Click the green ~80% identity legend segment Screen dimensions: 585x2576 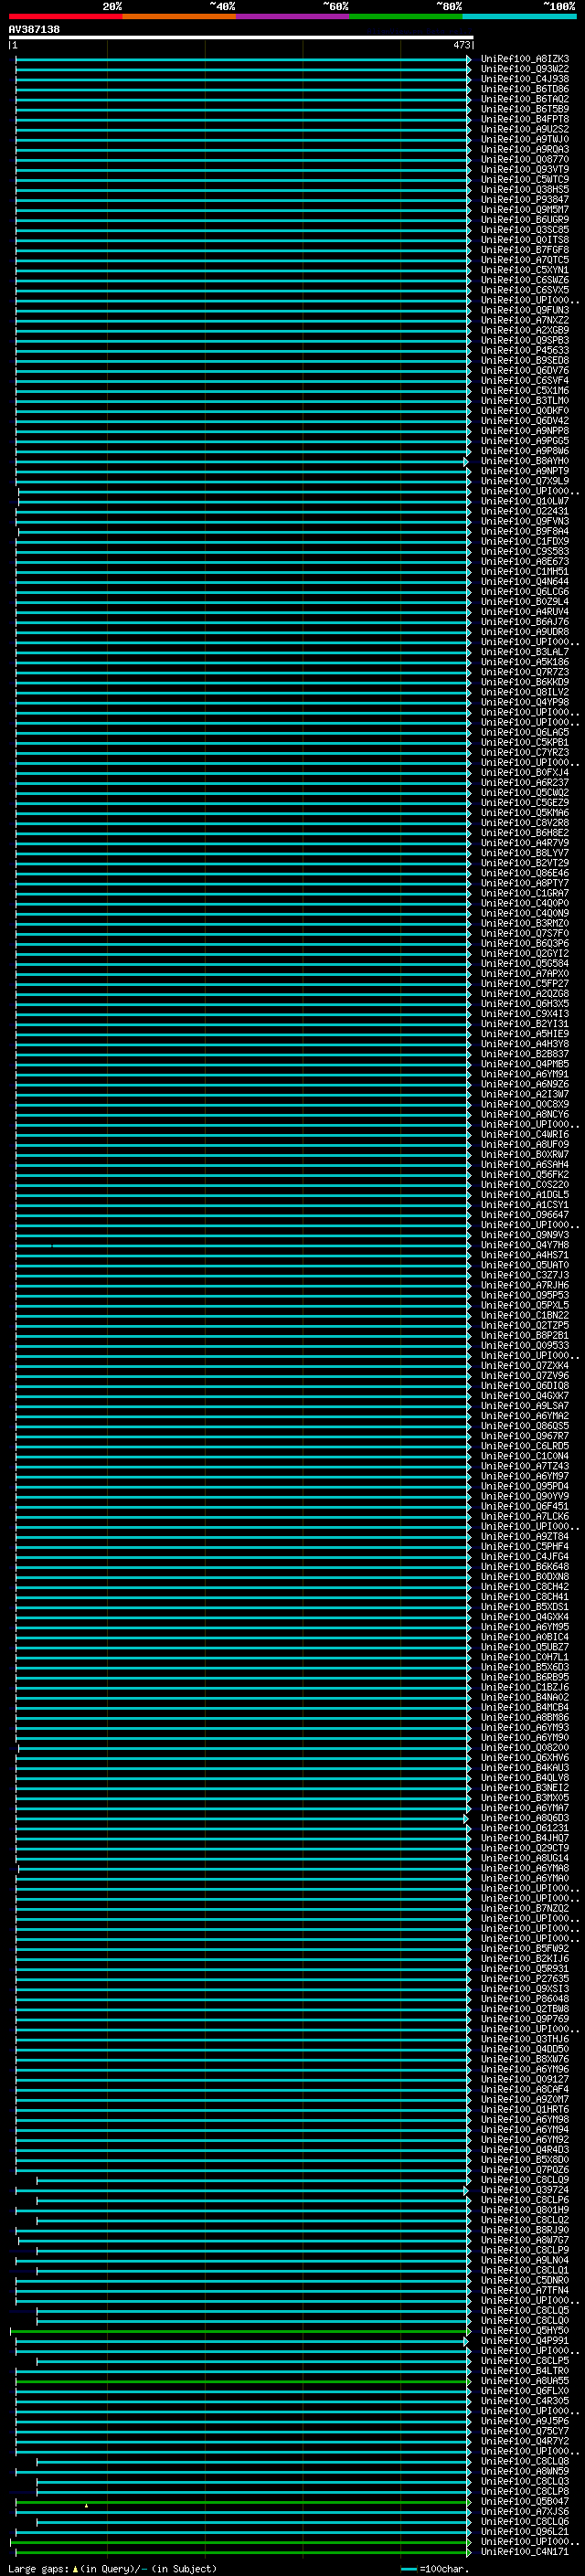406,16
